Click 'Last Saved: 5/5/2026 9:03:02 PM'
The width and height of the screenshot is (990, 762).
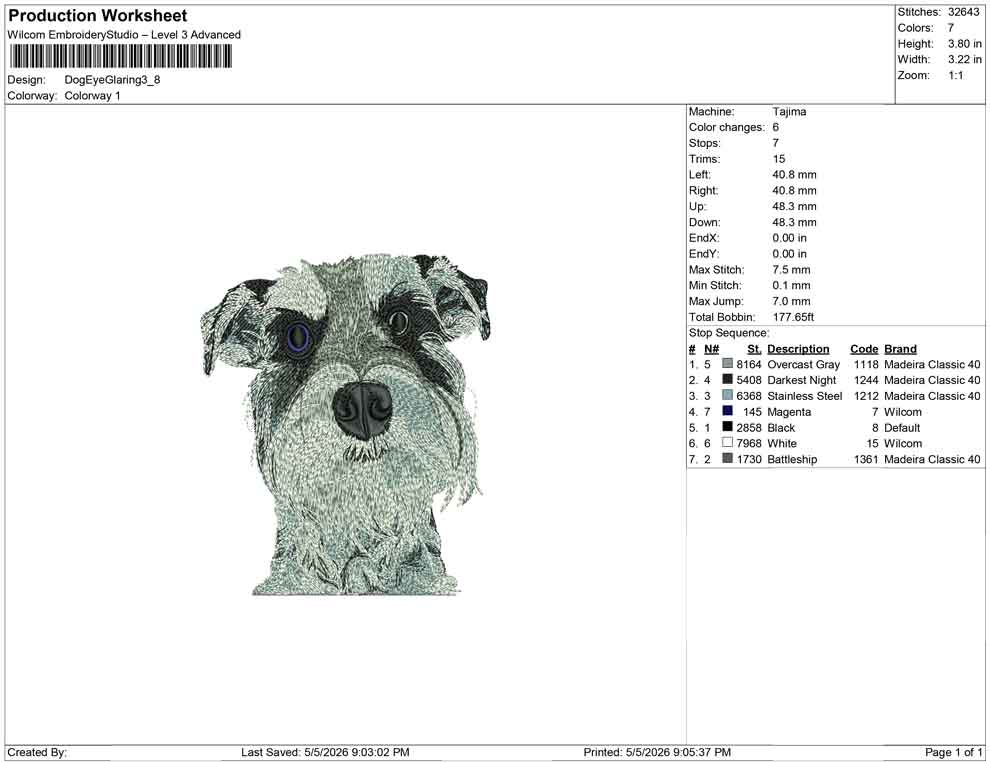325,752
